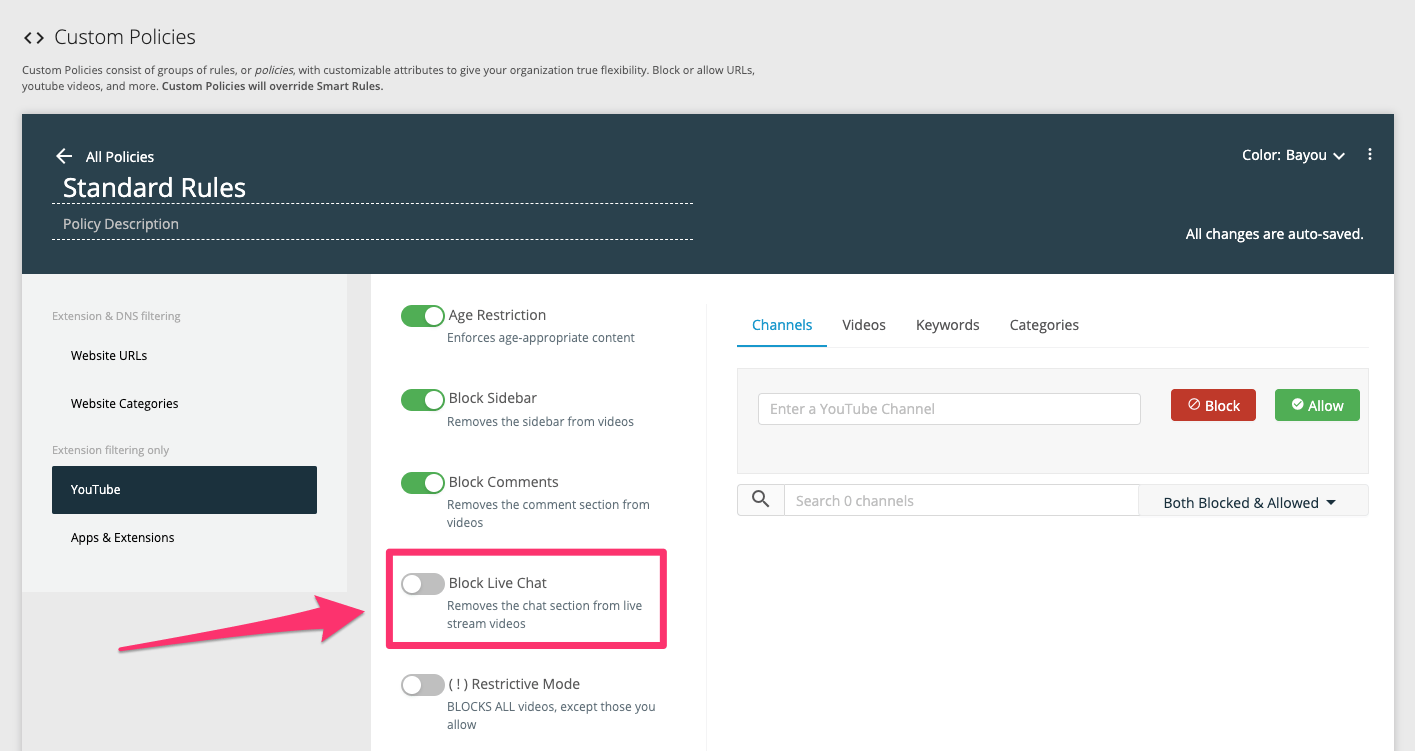Click the green Allow button
1415x751 pixels.
click(x=1317, y=405)
